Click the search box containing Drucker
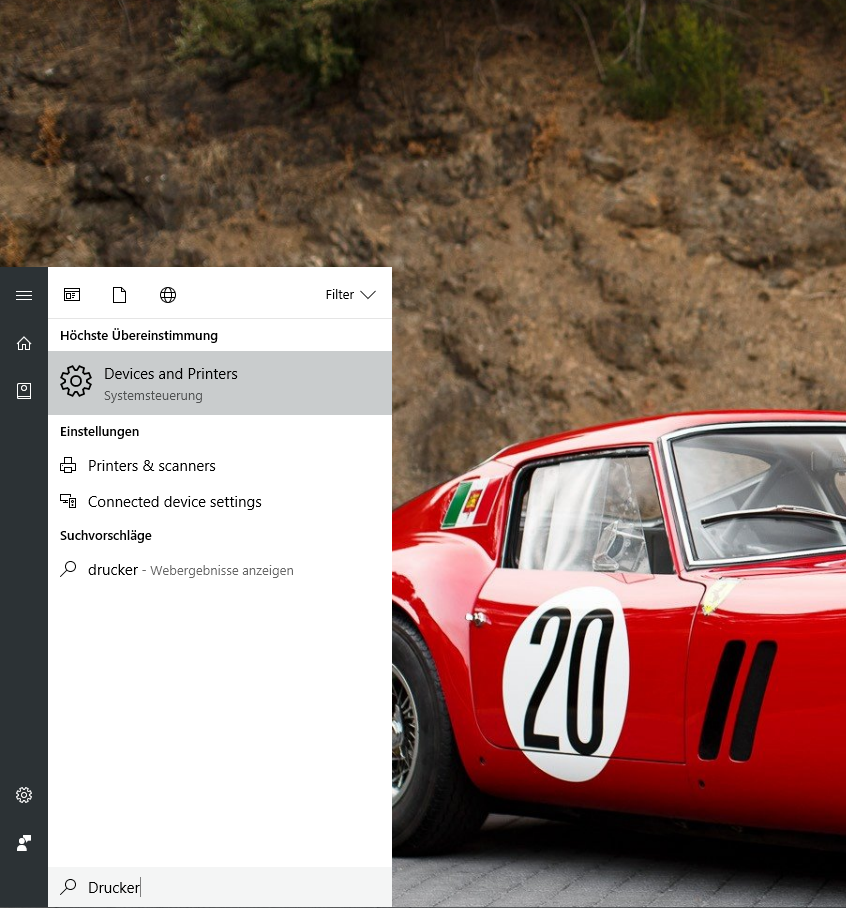The width and height of the screenshot is (846, 908). point(220,887)
